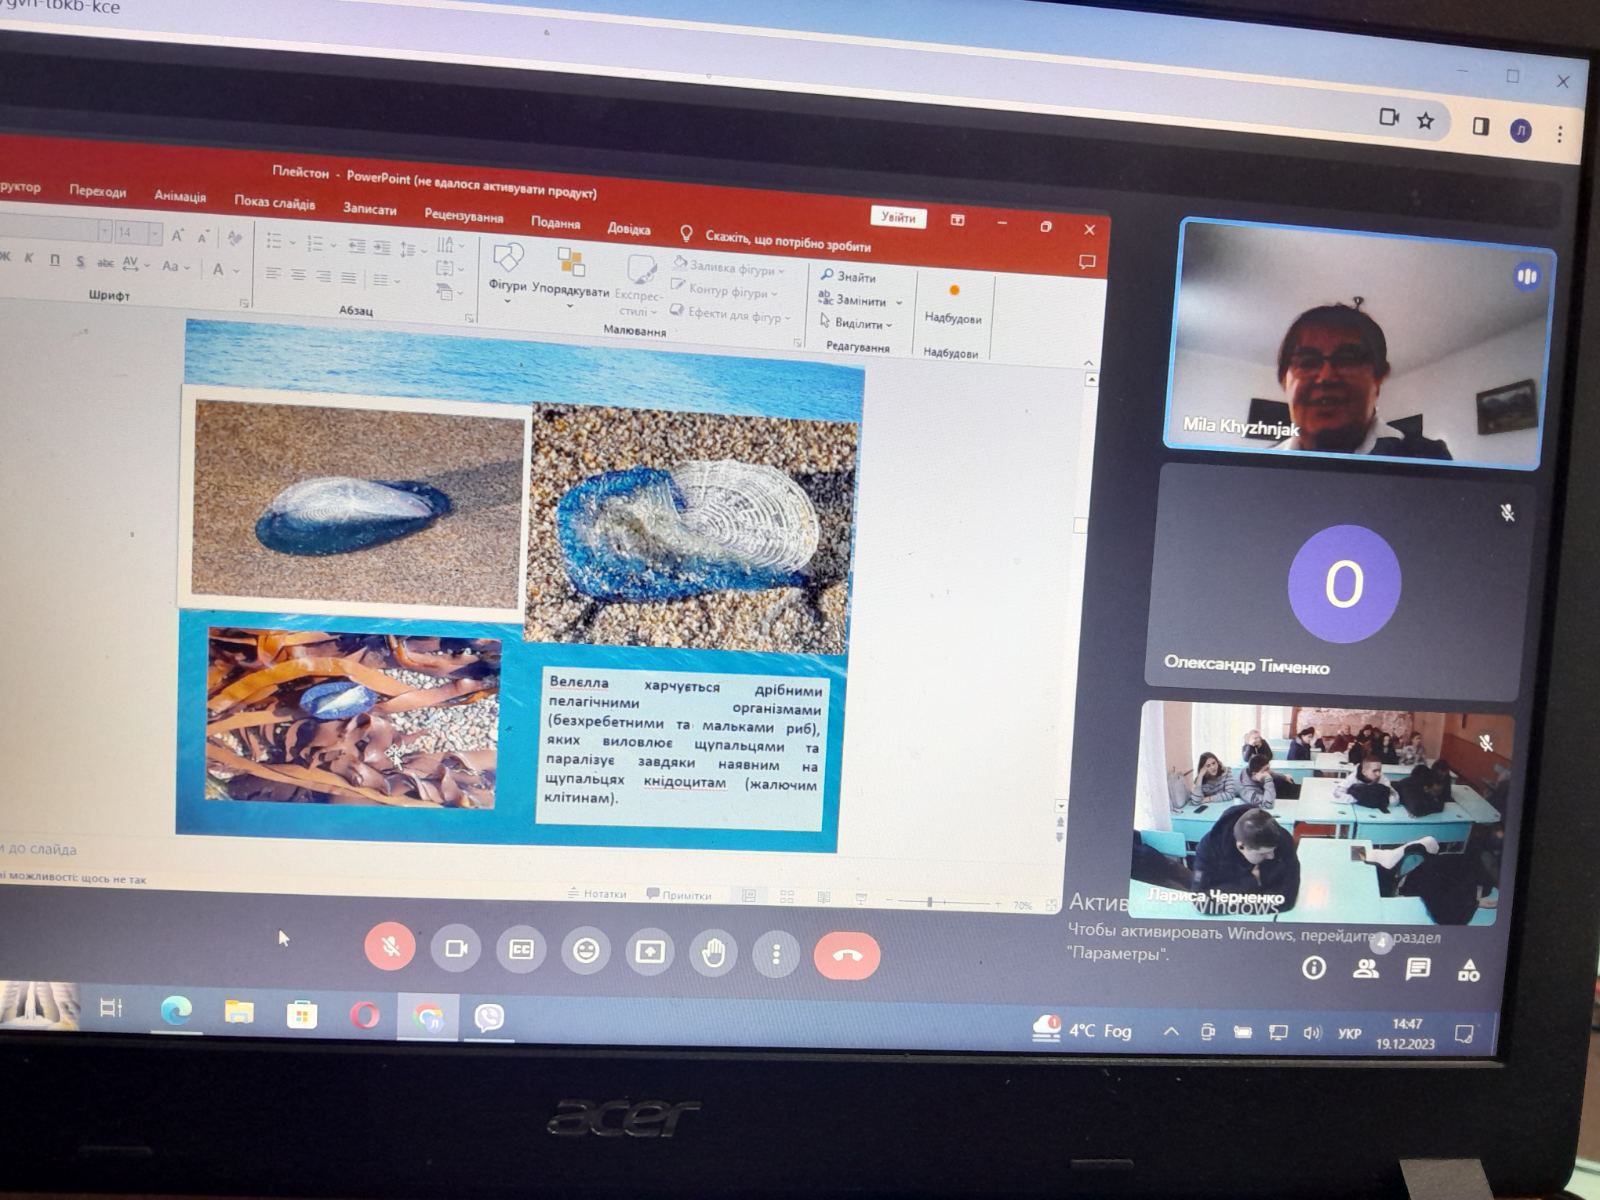Show the participants list
The width and height of the screenshot is (1600, 1200).
[x=1365, y=968]
